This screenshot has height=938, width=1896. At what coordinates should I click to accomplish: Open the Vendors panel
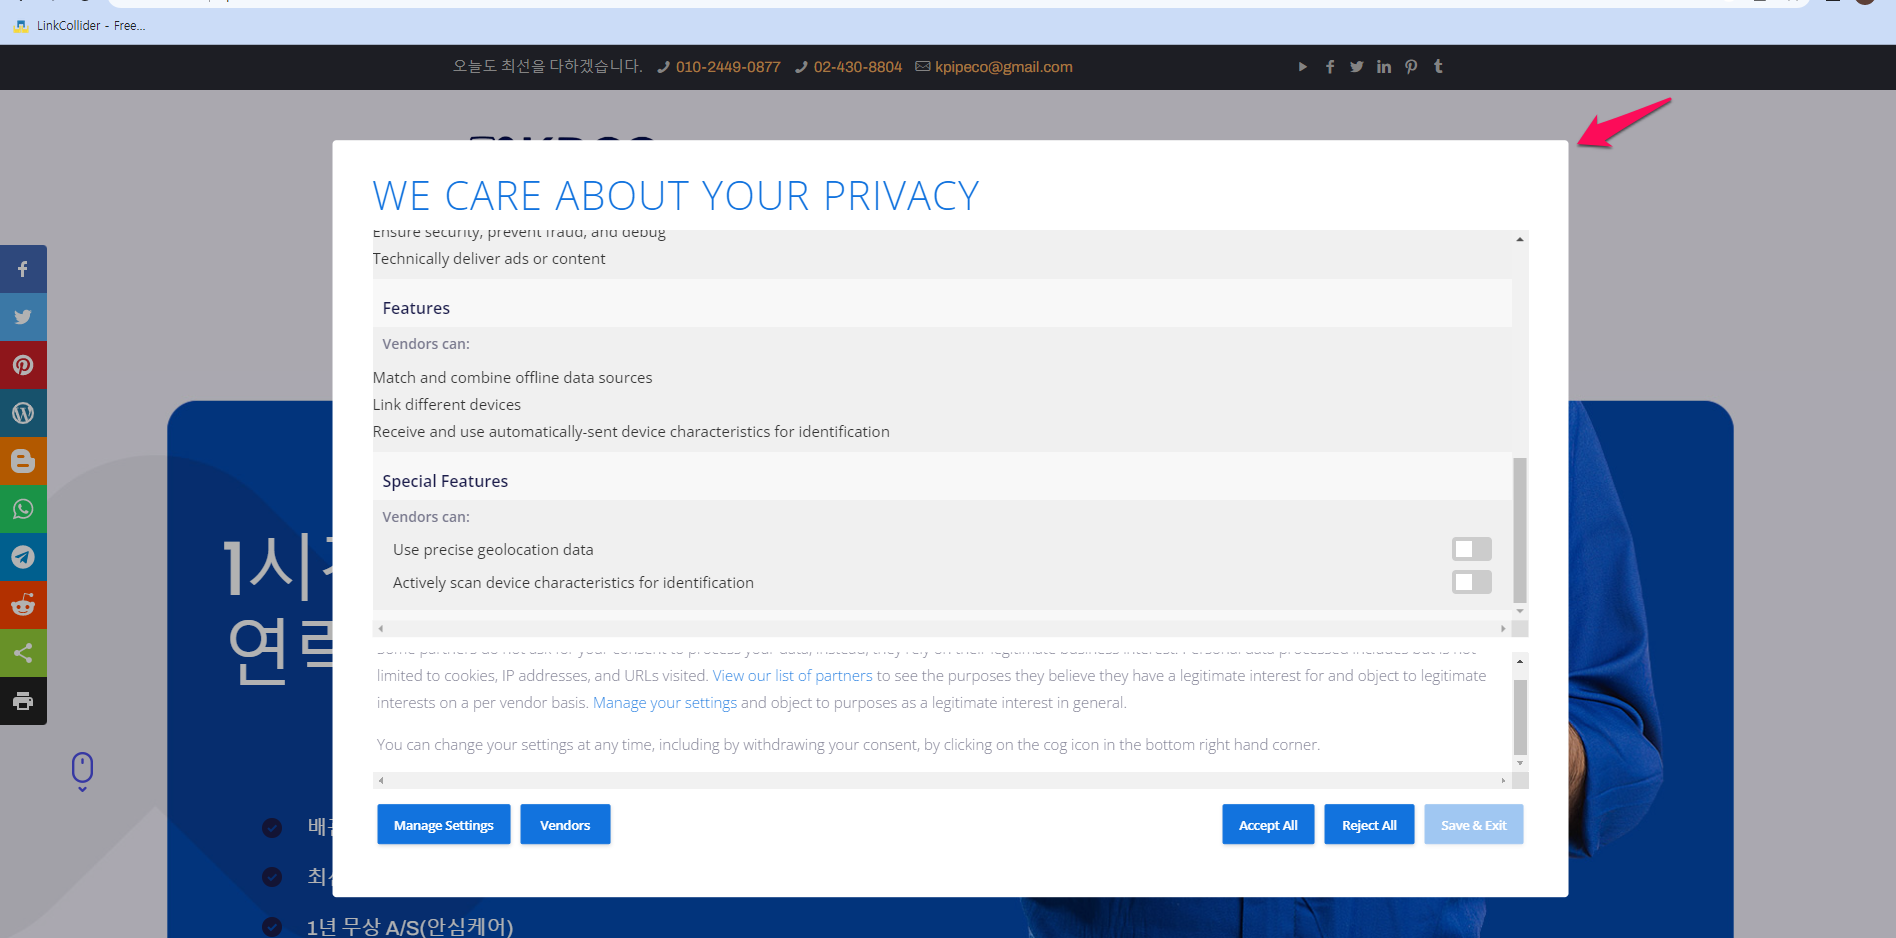click(564, 824)
